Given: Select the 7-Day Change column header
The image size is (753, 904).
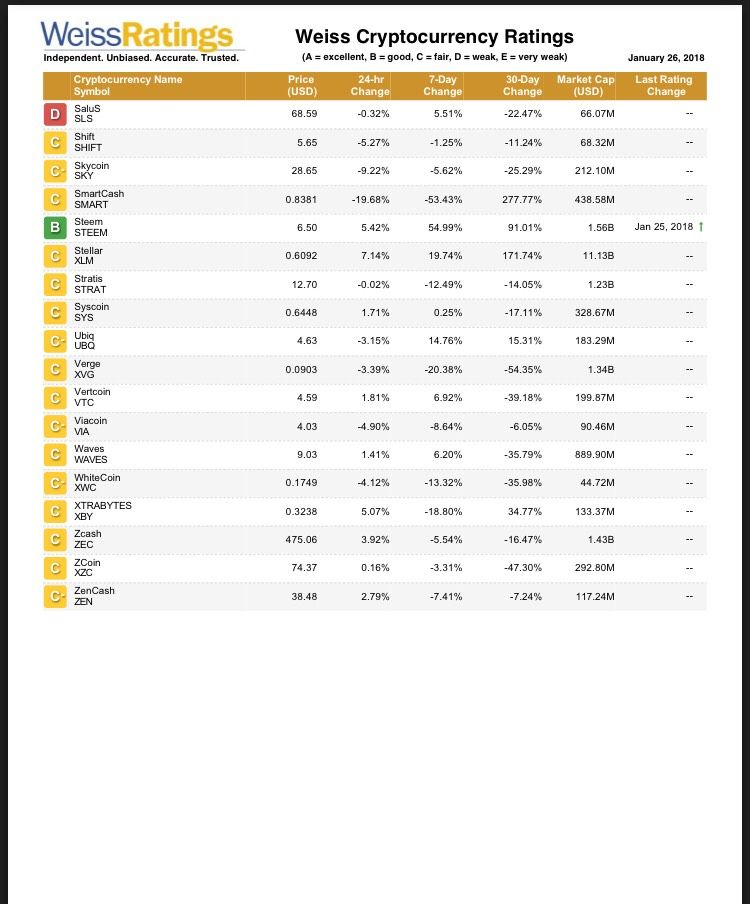Looking at the screenshot, I should click(x=443, y=85).
